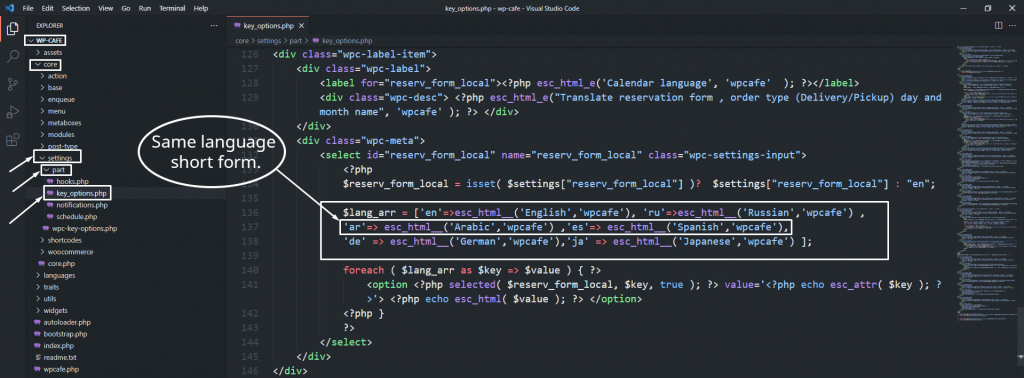Open the Run menu

144,8
